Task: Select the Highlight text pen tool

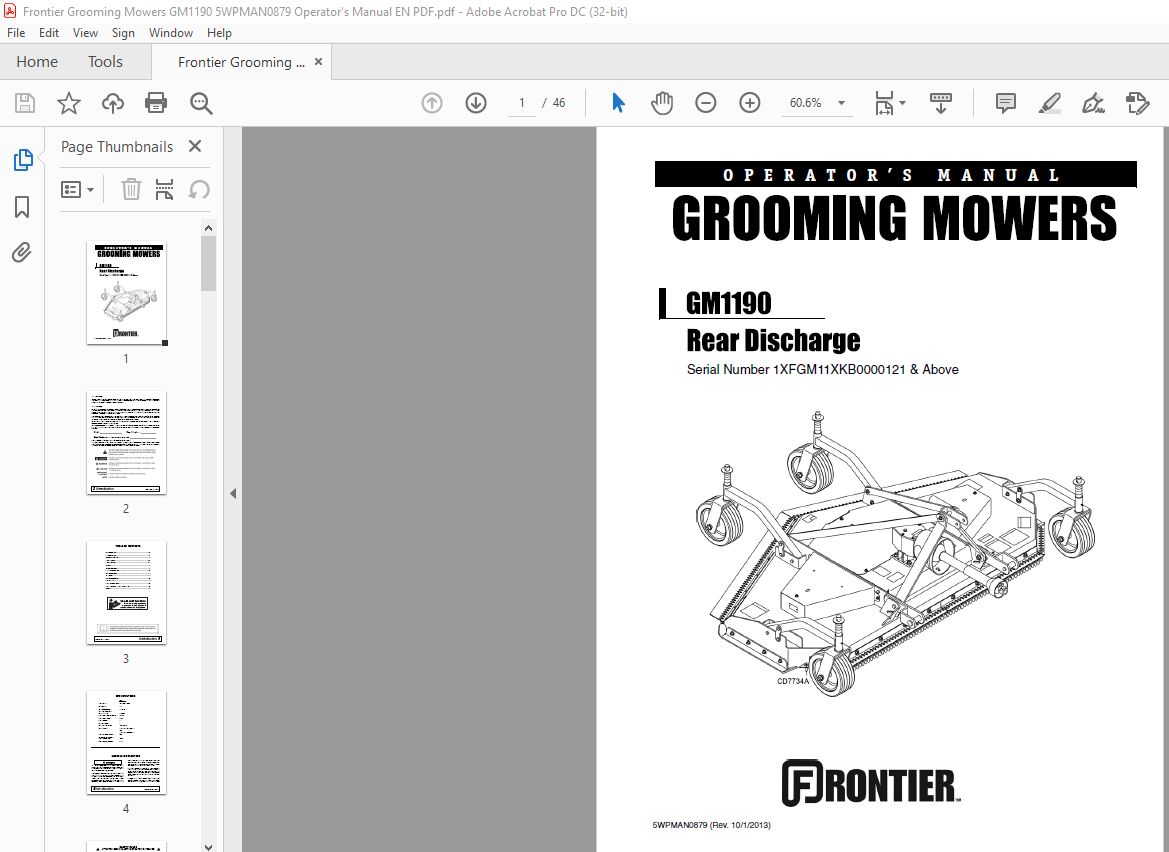Action: point(1050,103)
